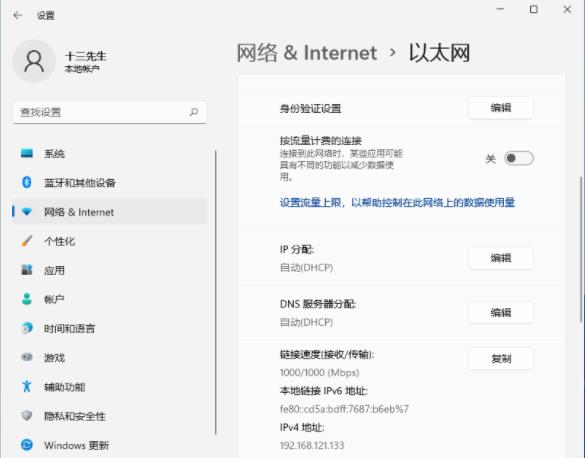Click the 隐私和安全性 shield icon

[x=27, y=415]
